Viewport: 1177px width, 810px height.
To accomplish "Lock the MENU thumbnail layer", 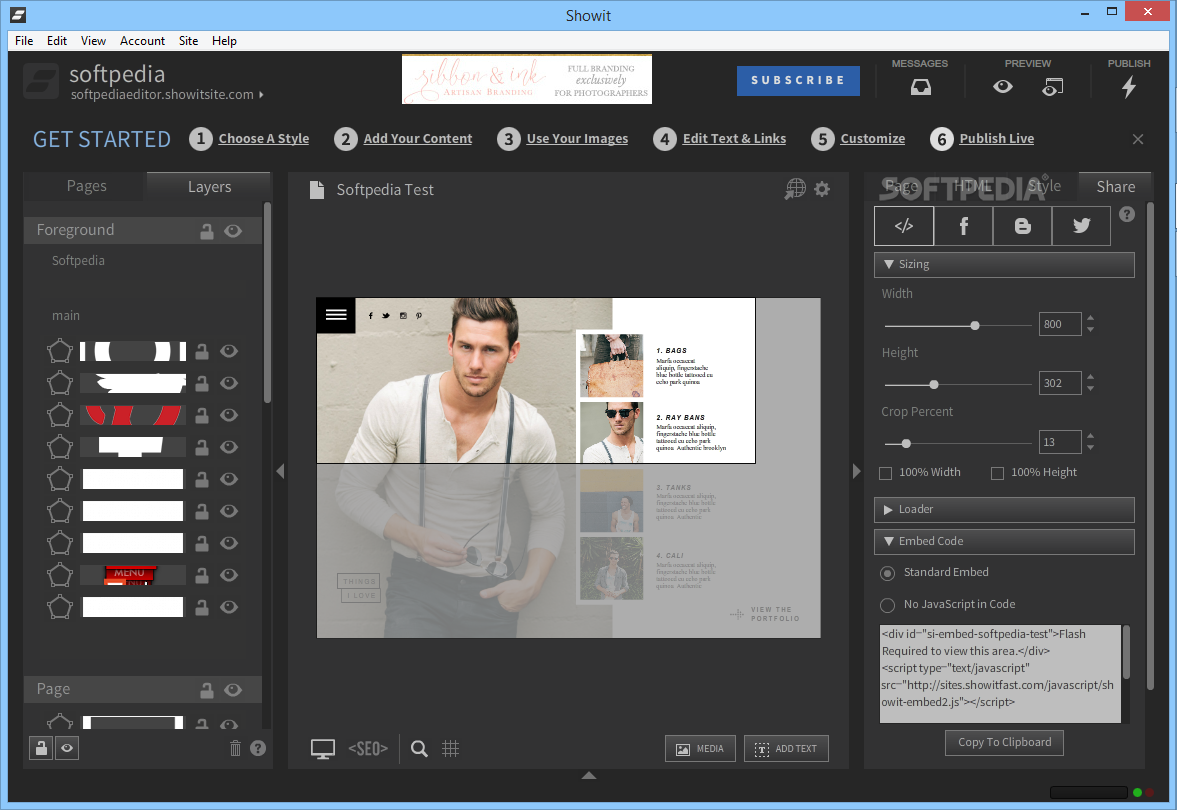I will (x=201, y=576).
